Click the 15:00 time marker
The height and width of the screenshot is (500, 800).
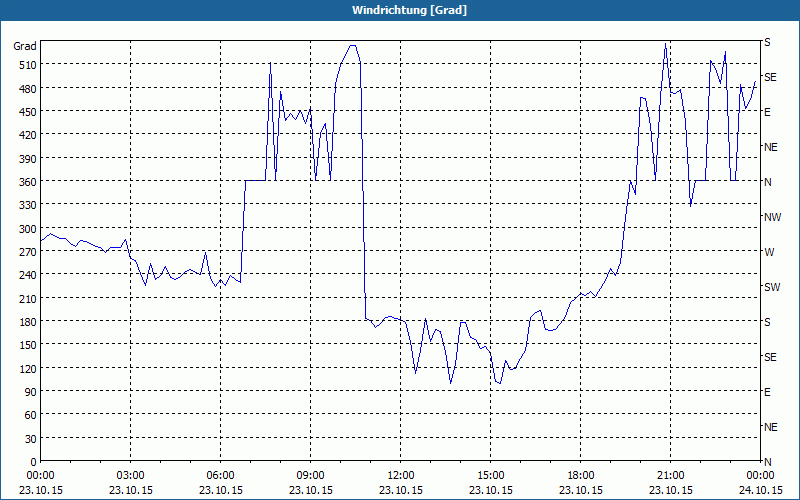[x=490, y=476]
